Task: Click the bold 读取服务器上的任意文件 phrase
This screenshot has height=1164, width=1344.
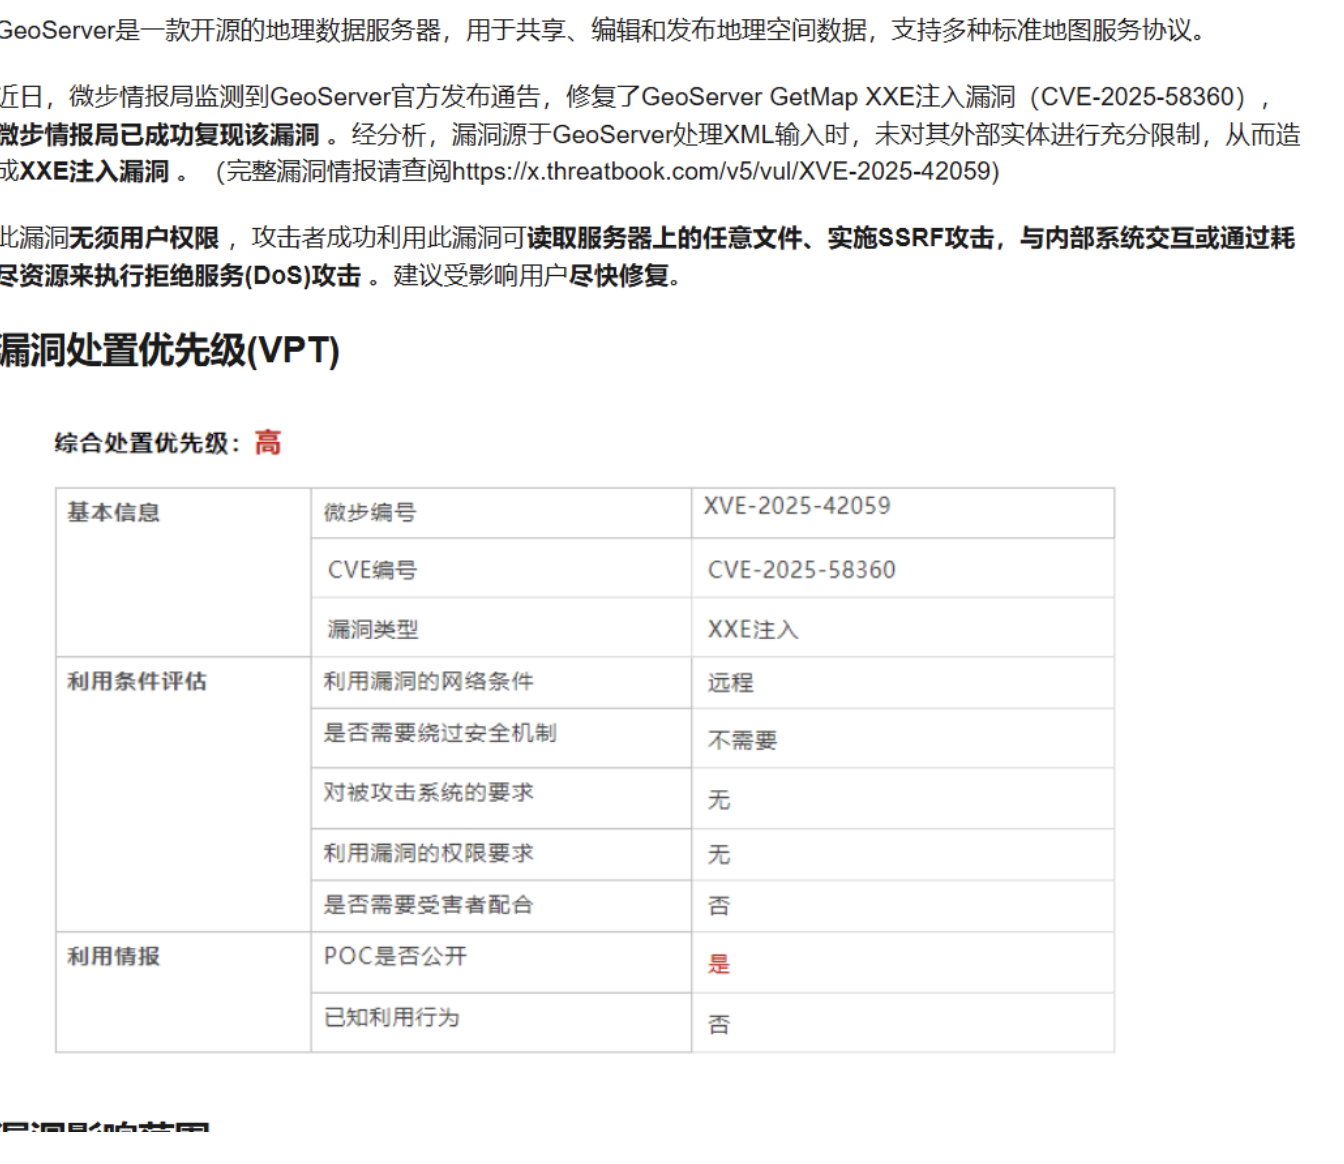Action: click(x=665, y=238)
